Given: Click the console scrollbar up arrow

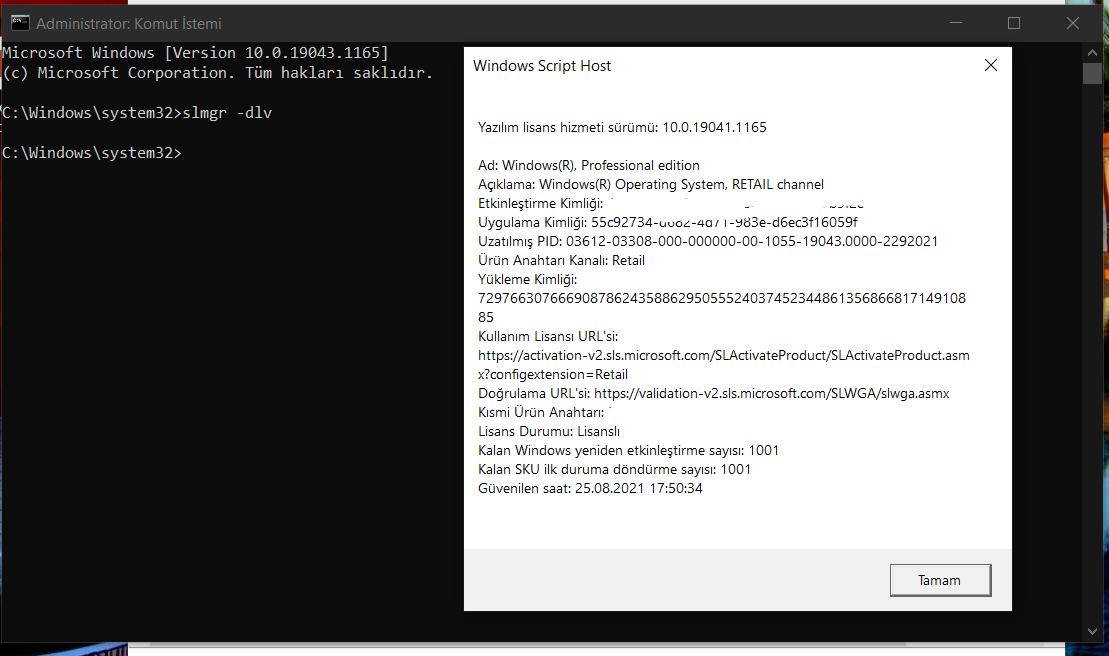Looking at the screenshot, I should [x=1092, y=53].
